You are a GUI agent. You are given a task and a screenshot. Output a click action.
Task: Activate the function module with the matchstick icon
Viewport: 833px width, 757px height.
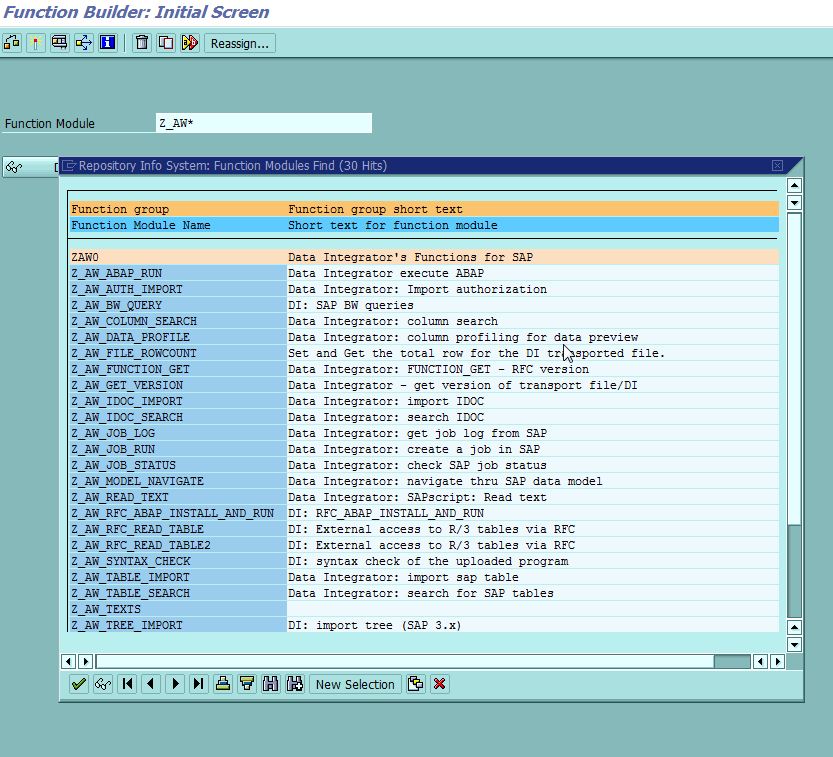click(x=36, y=42)
